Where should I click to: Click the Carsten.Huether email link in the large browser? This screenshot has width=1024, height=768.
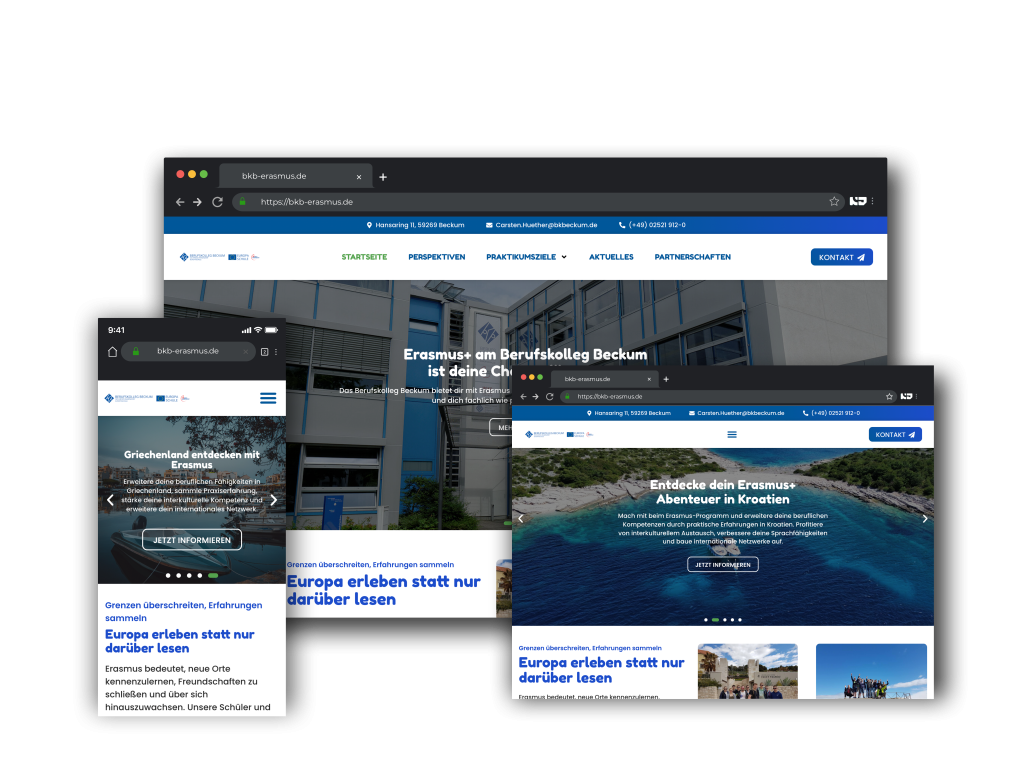click(541, 225)
